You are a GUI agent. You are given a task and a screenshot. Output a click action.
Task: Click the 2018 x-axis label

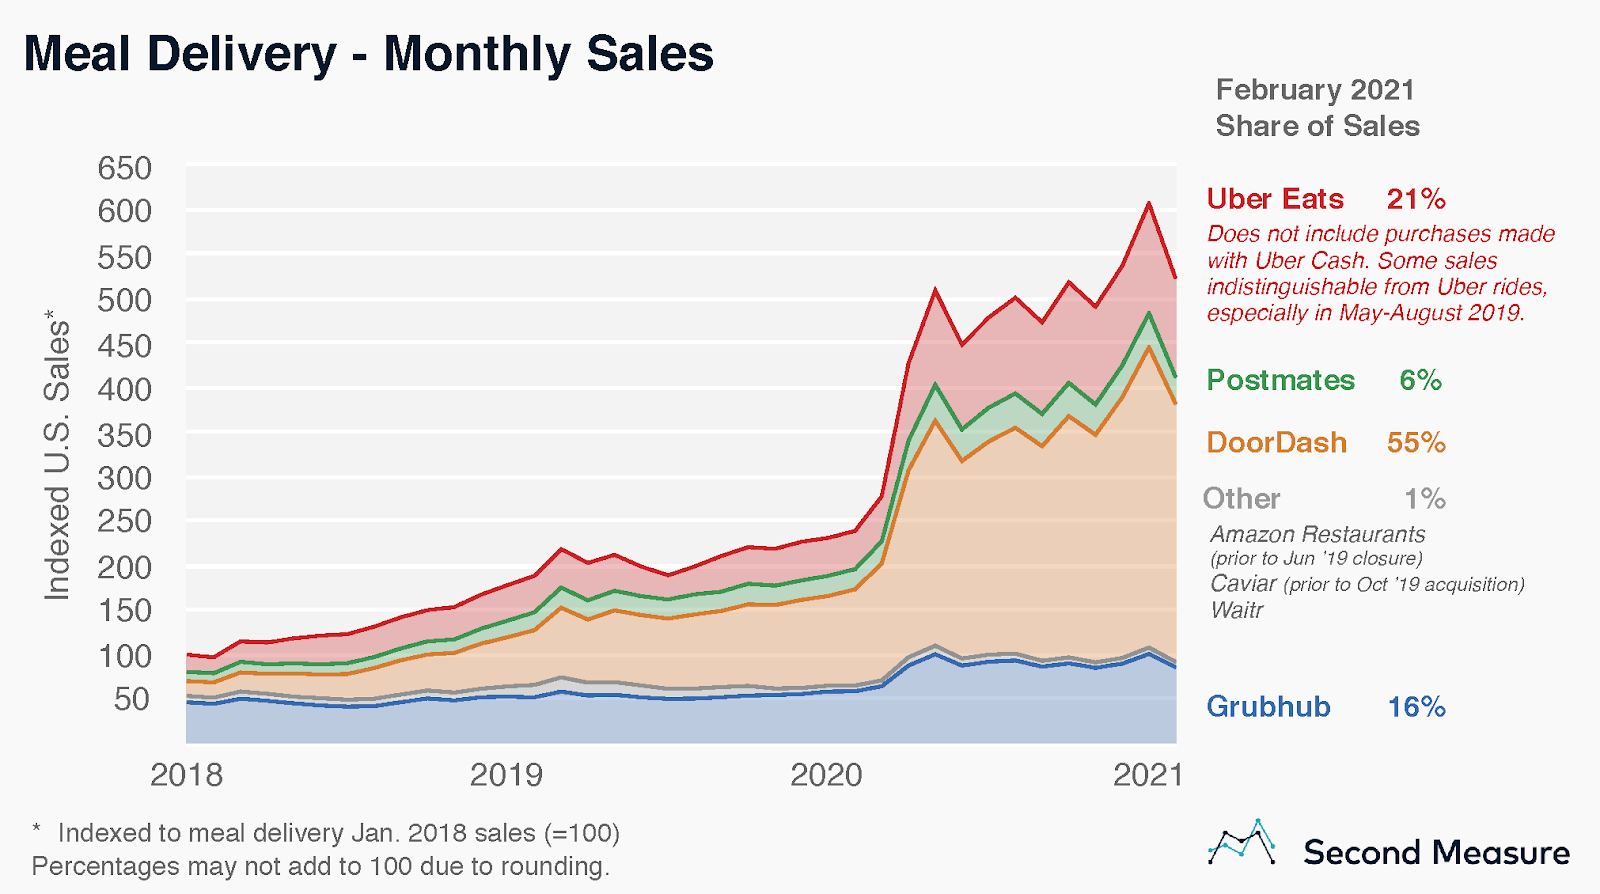point(187,775)
